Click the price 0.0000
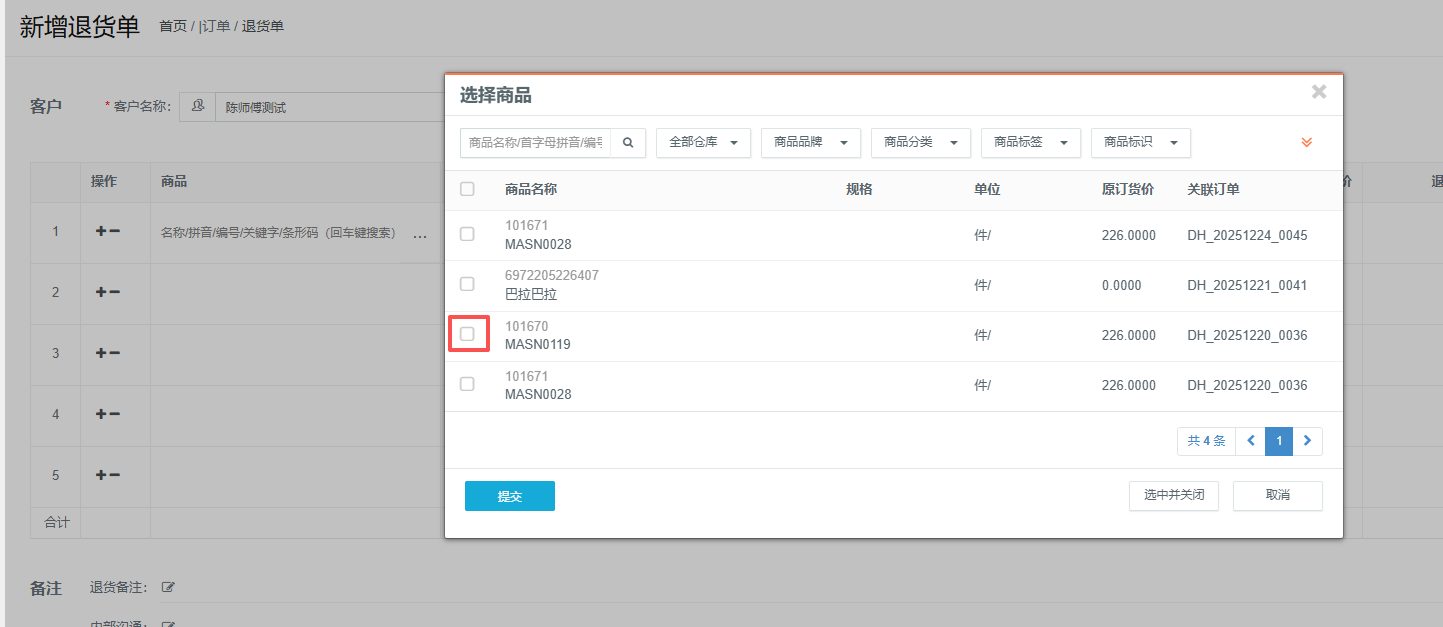This screenshot has width=1443, height=627. coord(1121,286)
